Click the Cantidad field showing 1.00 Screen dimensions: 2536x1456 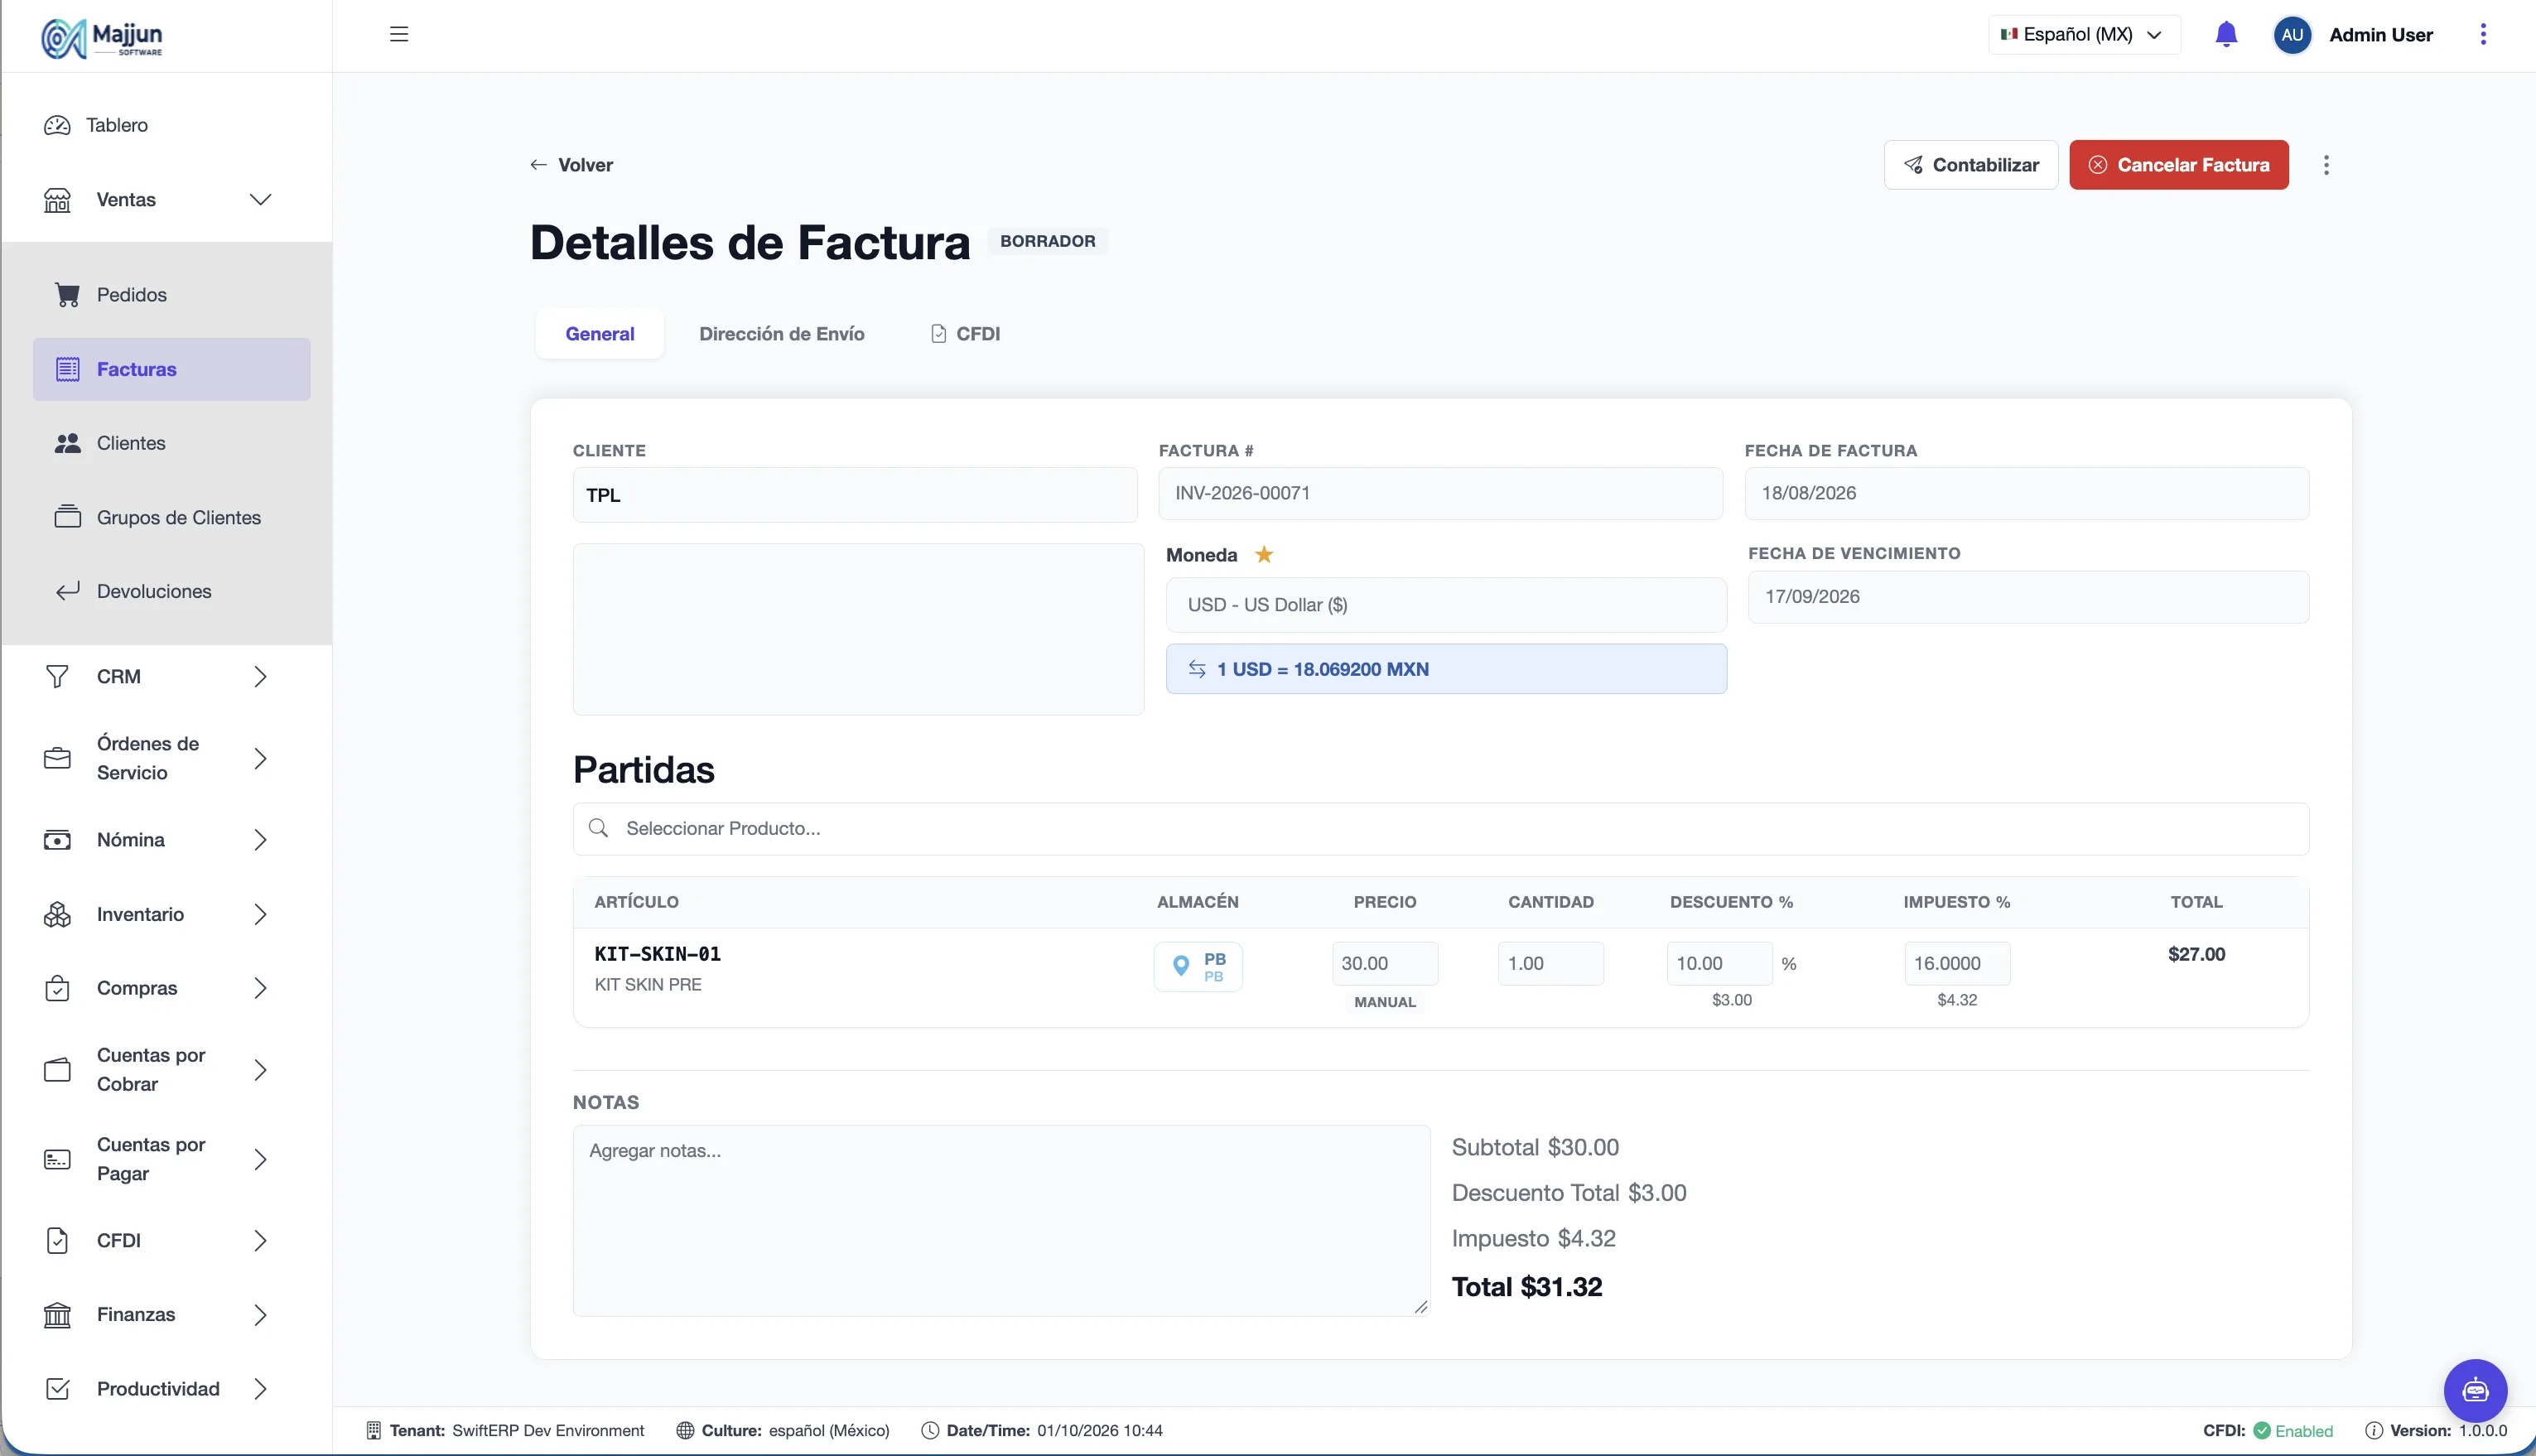(1550, 963)
